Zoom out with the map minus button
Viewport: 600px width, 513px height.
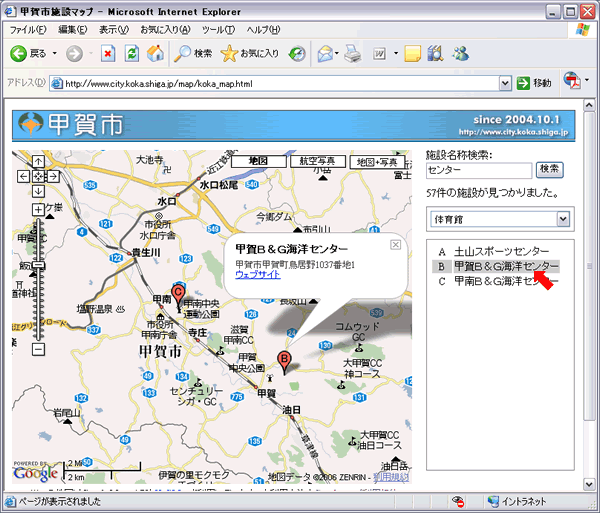38,349
